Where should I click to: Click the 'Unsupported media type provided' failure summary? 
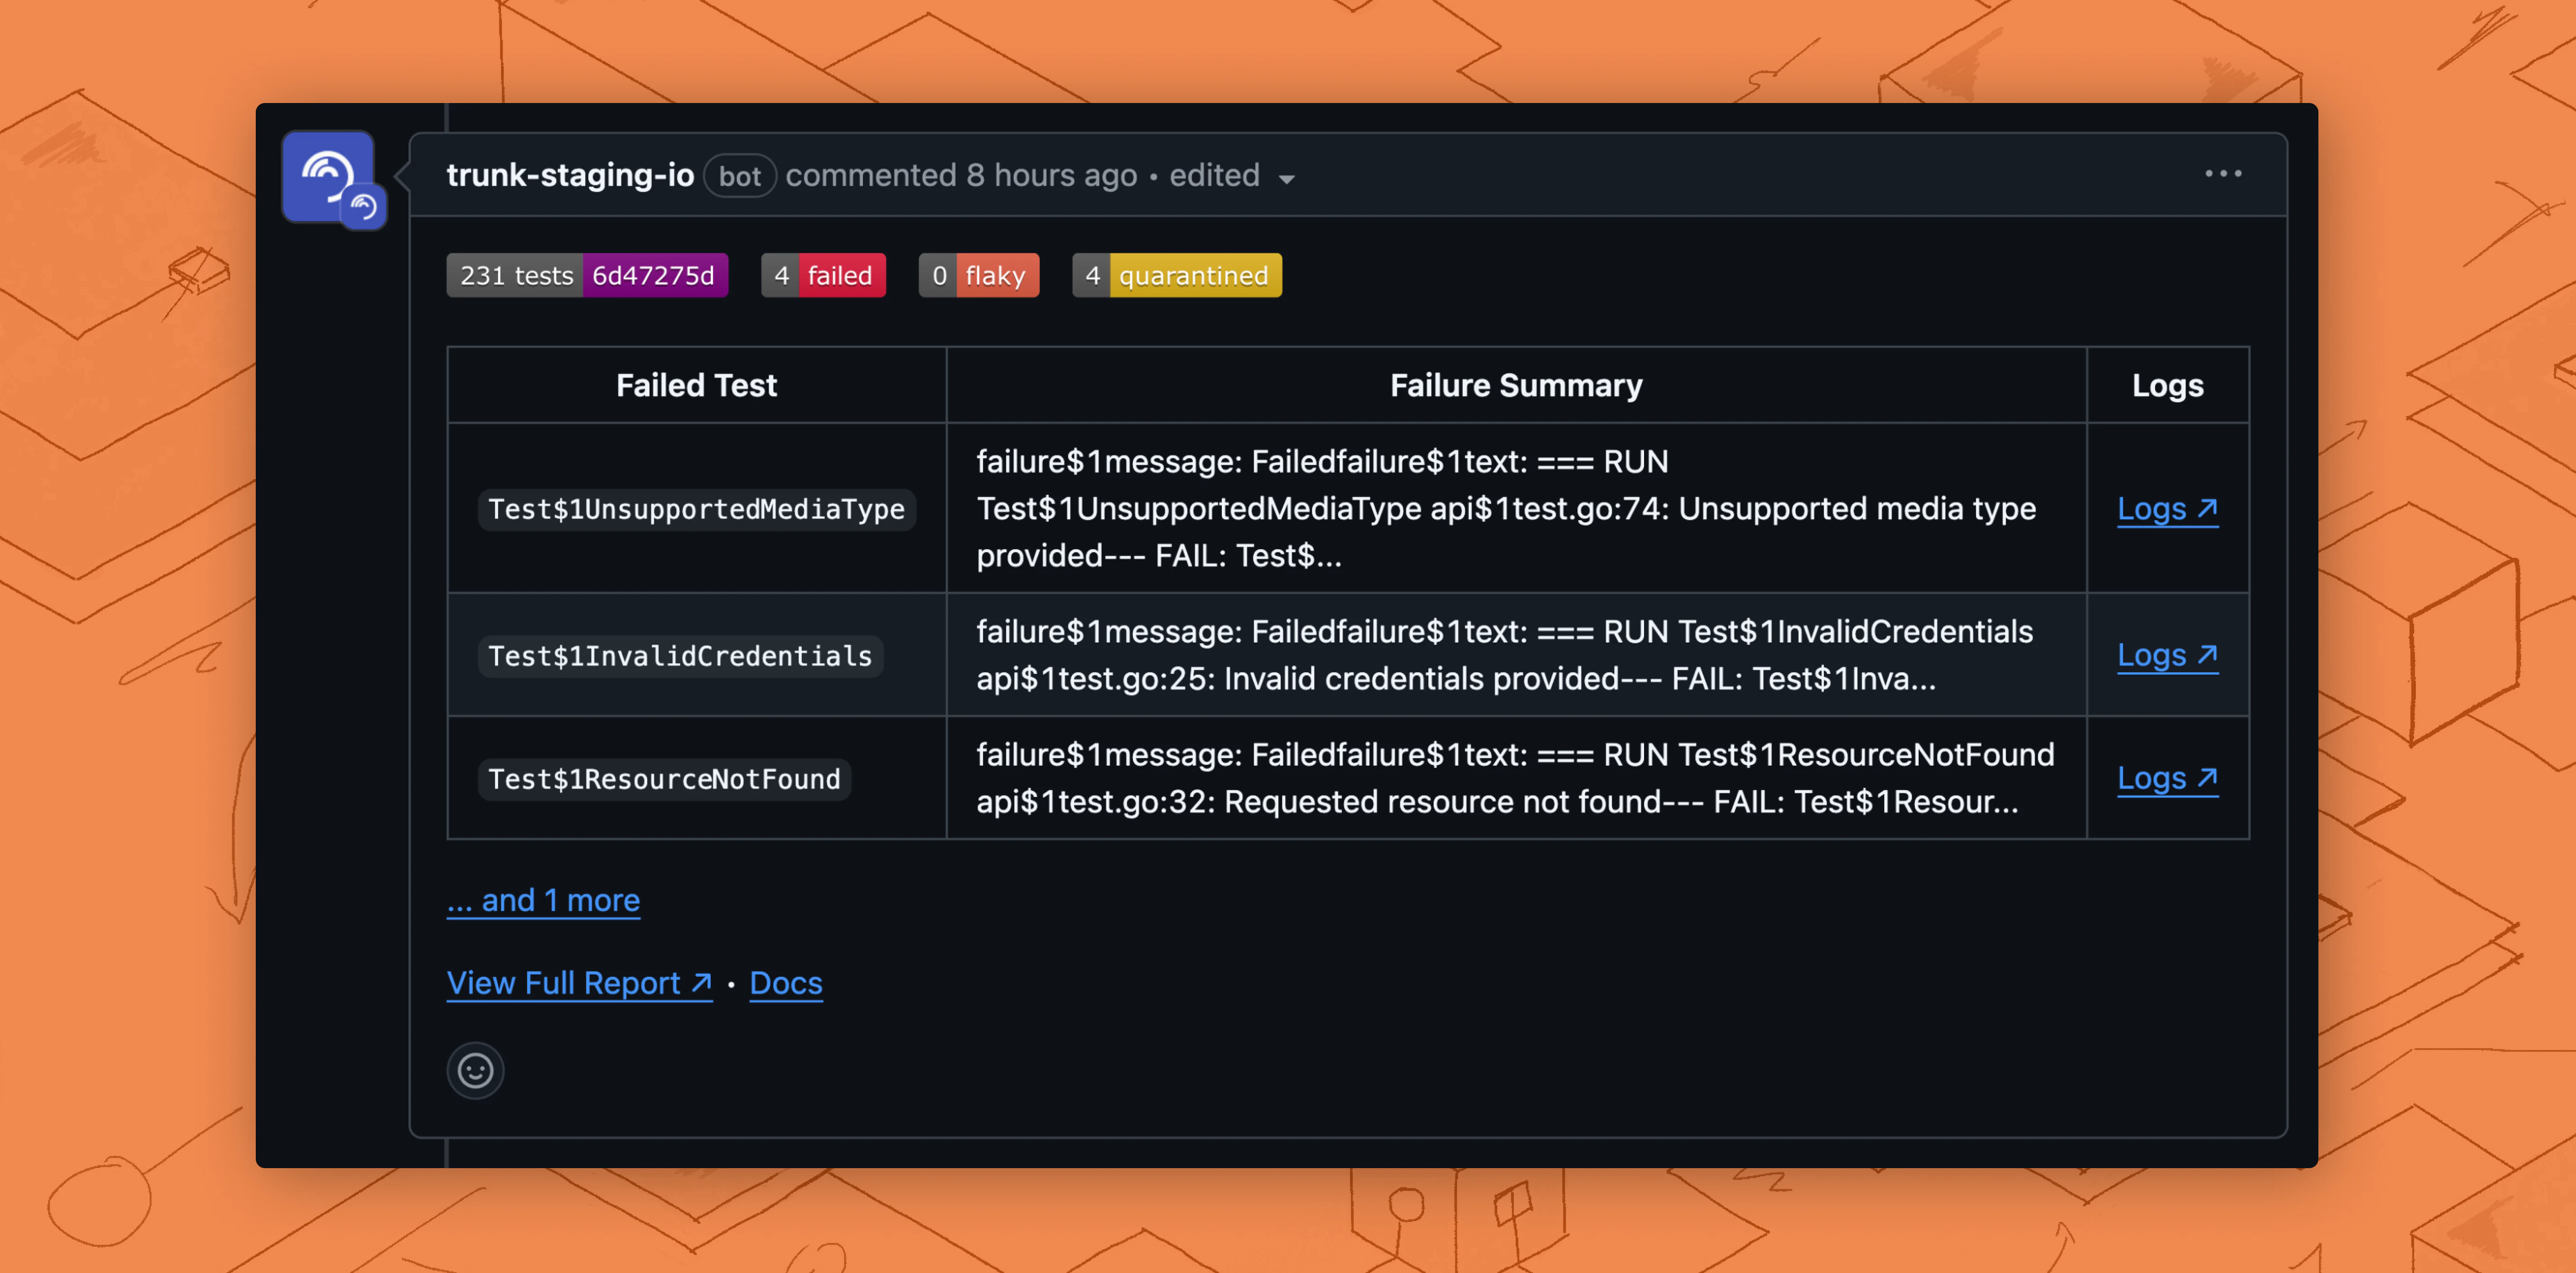(1516, 508)
